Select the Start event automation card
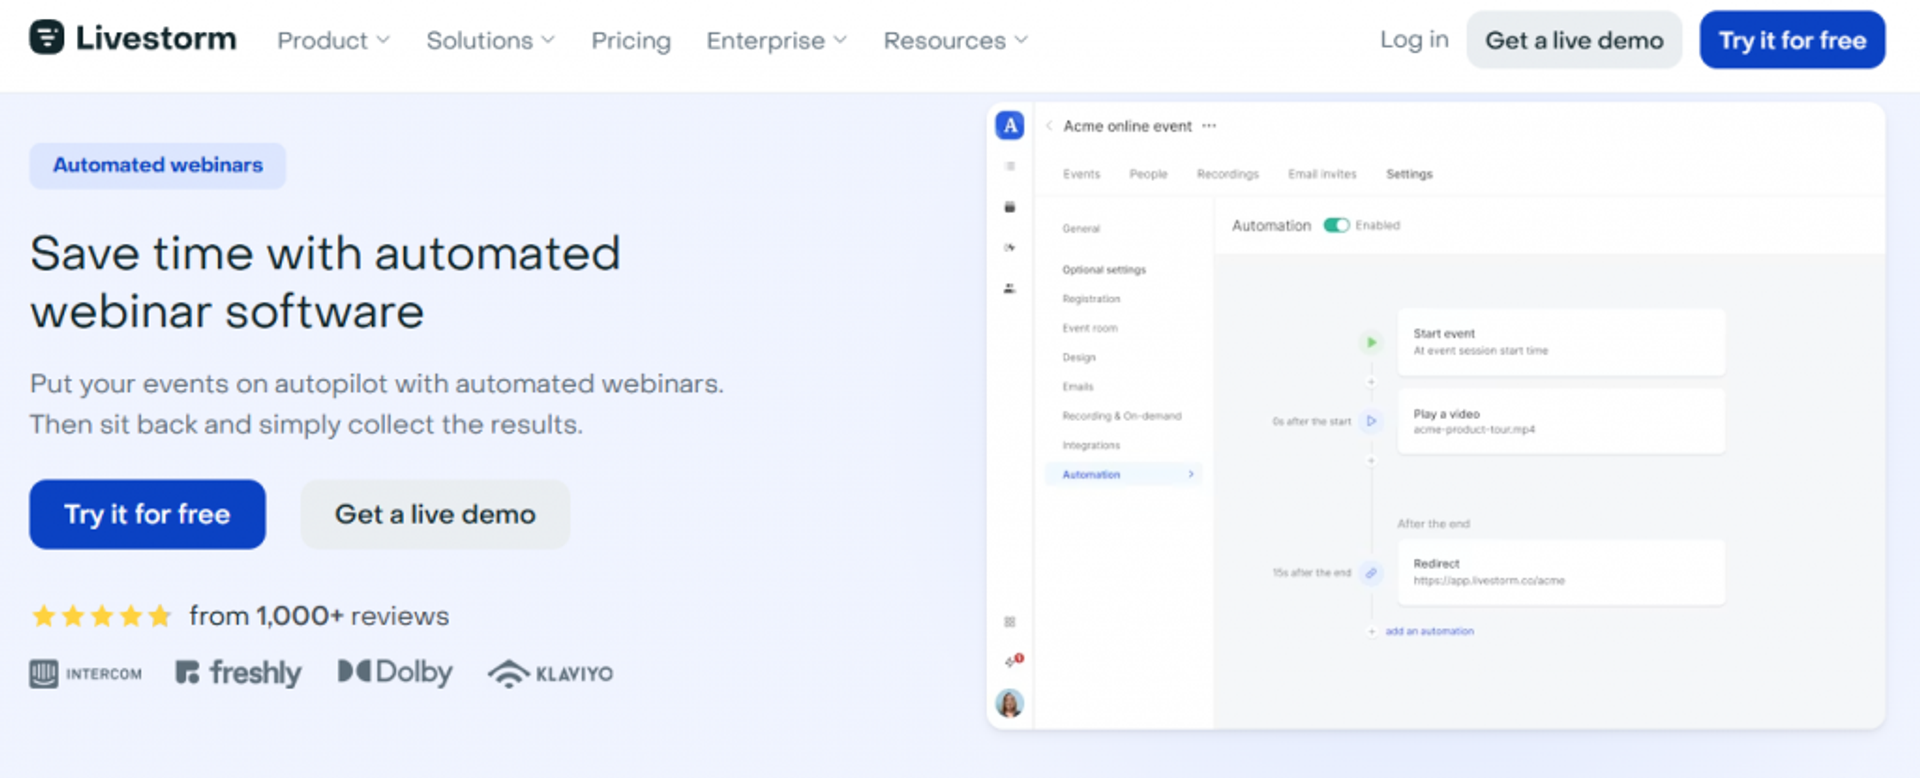The width and height of the screenshot is (1920, 778). [1561, 342]
